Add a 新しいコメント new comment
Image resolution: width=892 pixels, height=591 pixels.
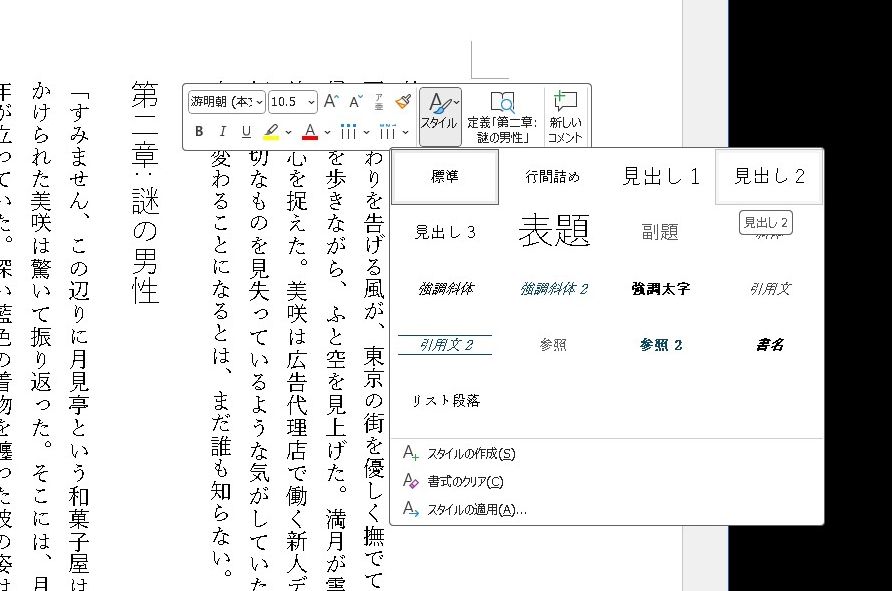coord(565,115)
